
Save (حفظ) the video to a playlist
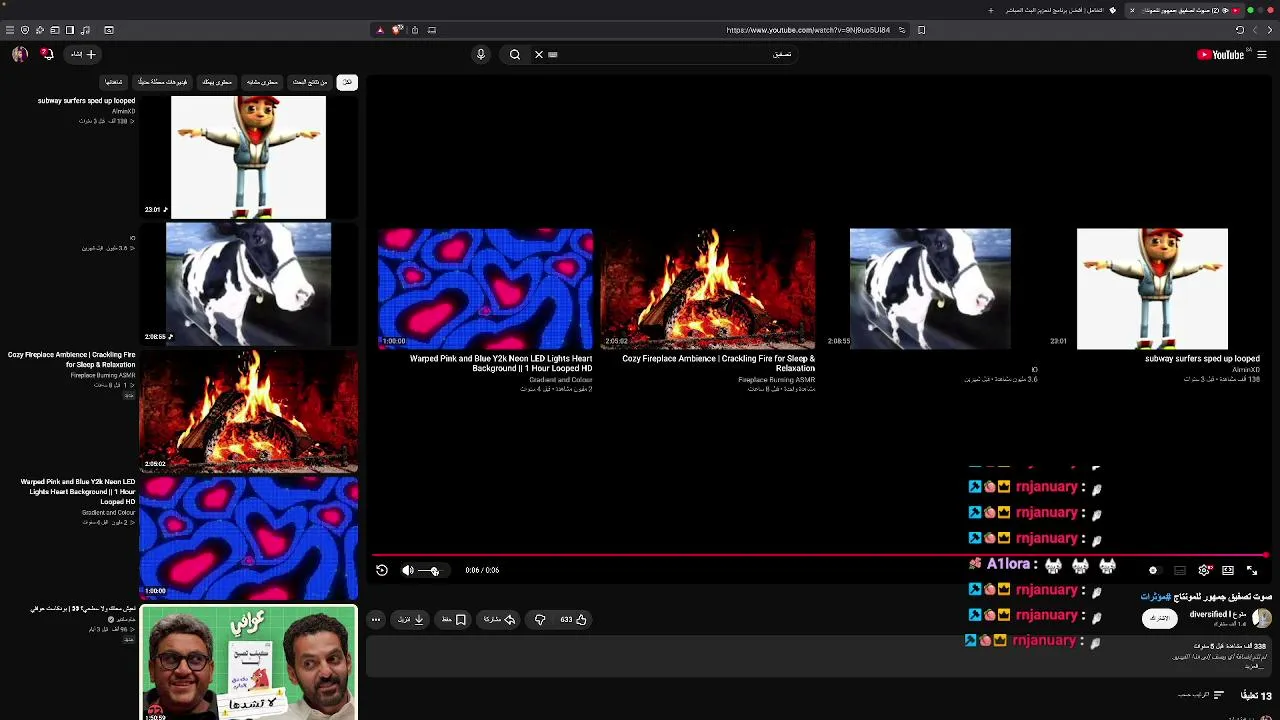454,619
